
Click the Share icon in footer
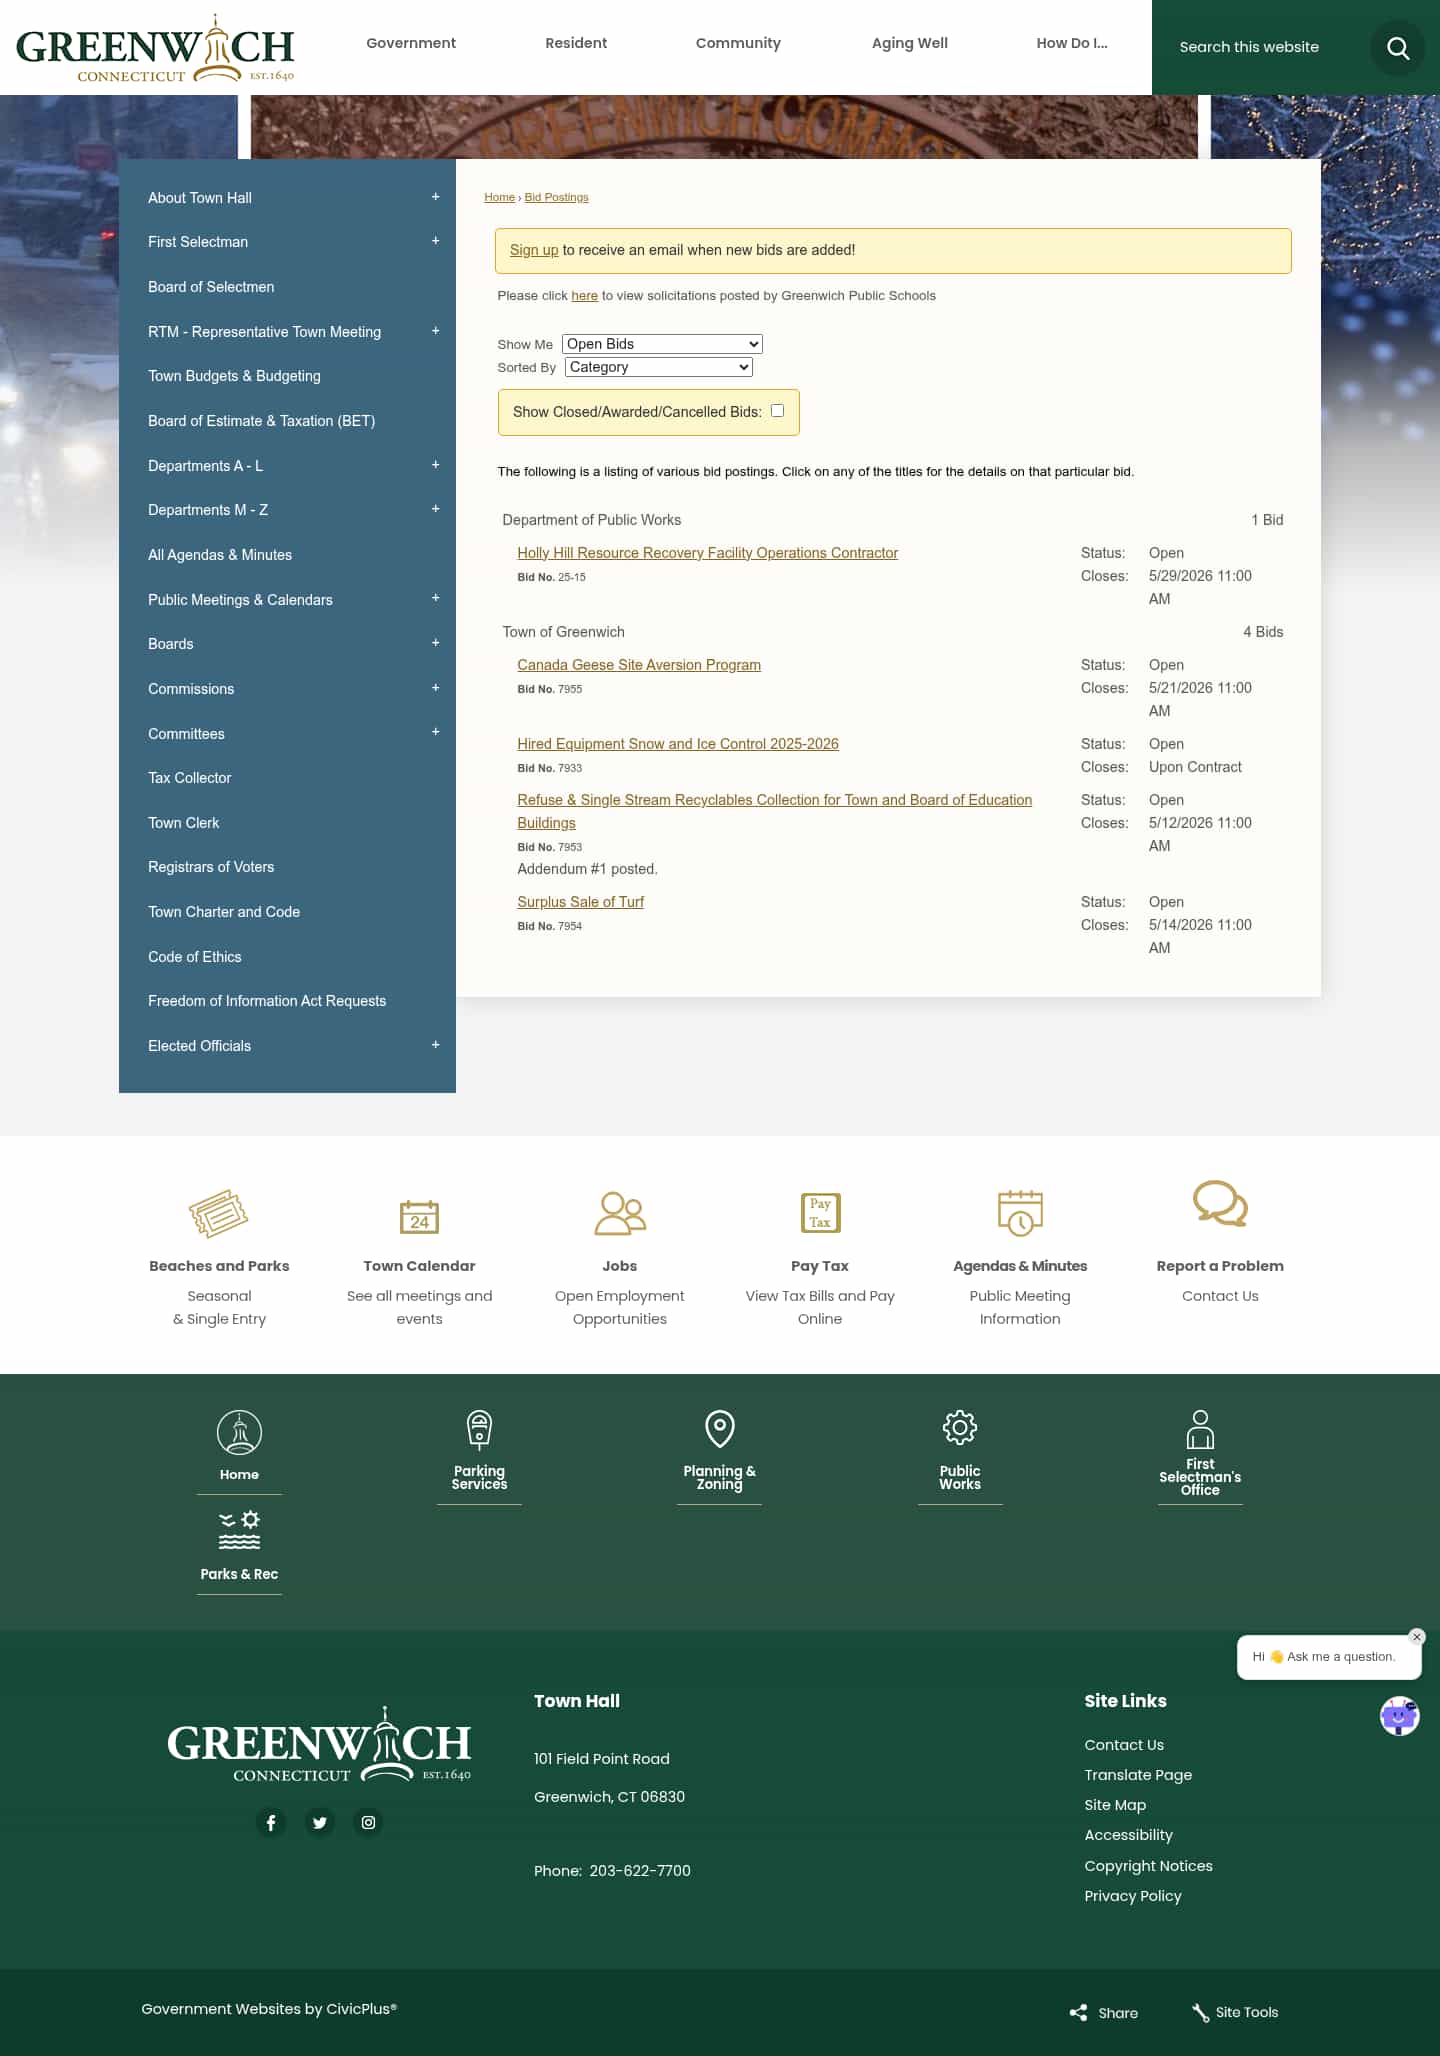[x=1078, y=2013]
